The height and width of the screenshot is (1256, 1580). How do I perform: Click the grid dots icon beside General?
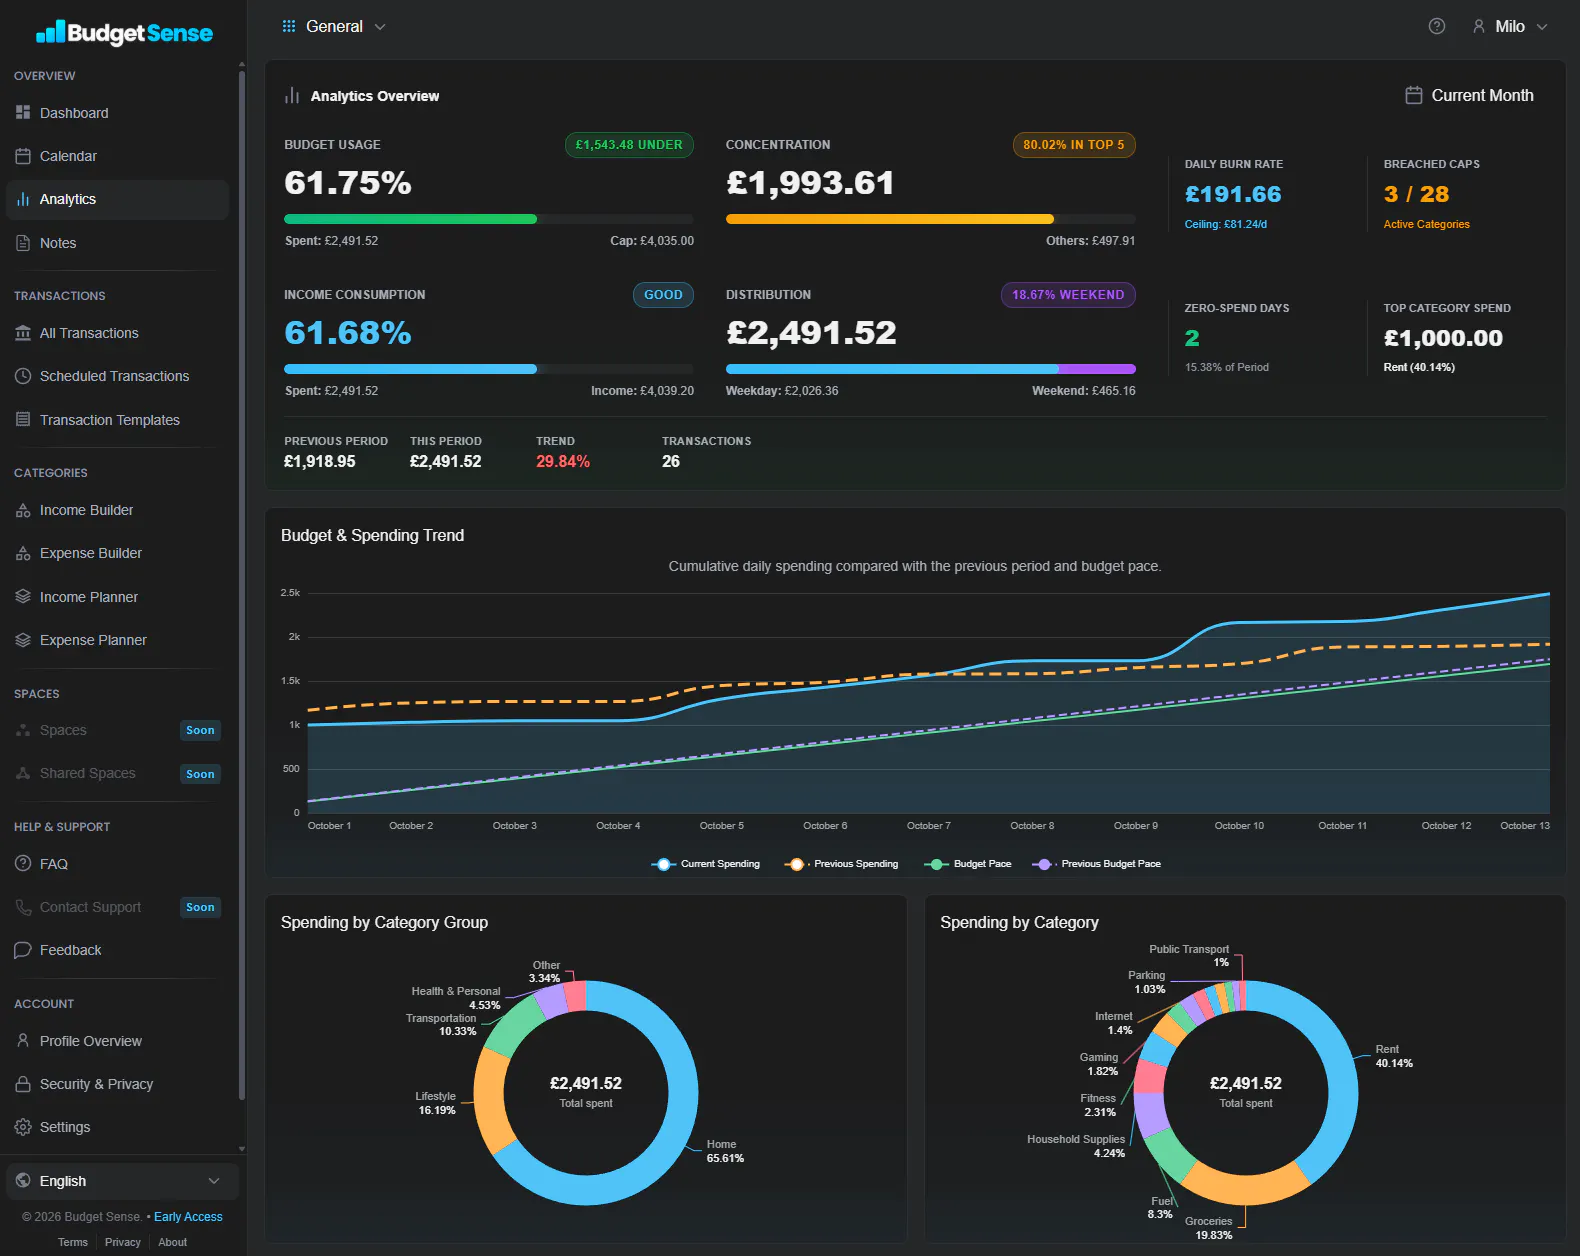(289, 26)
